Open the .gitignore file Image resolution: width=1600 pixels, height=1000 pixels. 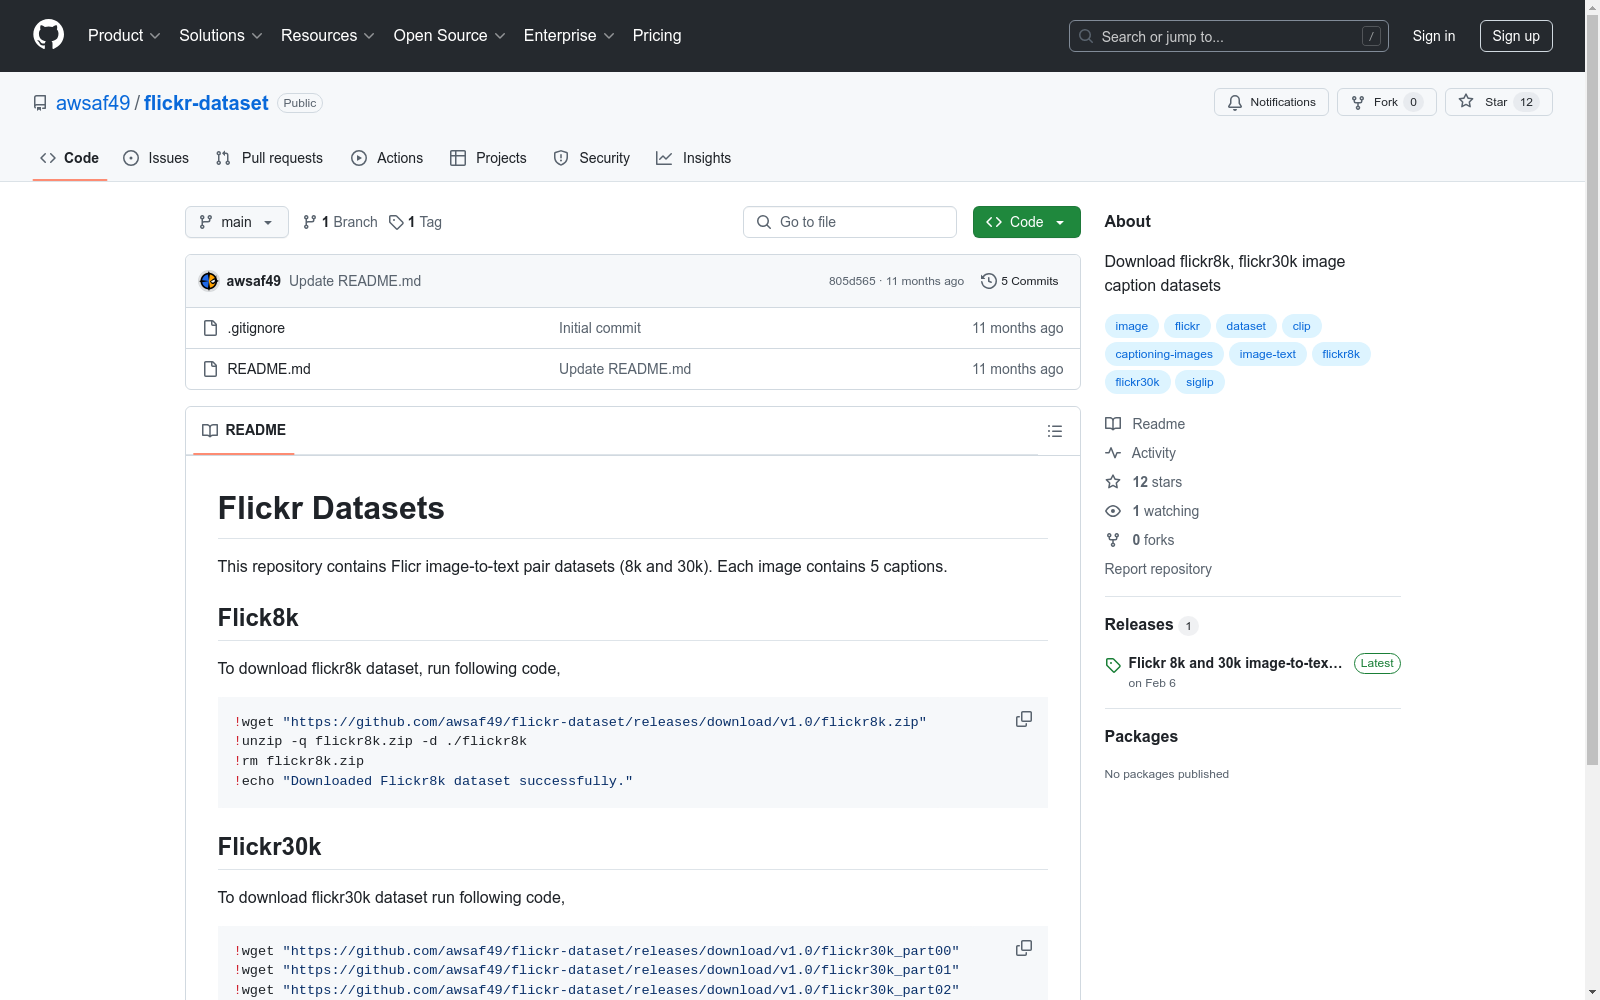coord(256,328)
